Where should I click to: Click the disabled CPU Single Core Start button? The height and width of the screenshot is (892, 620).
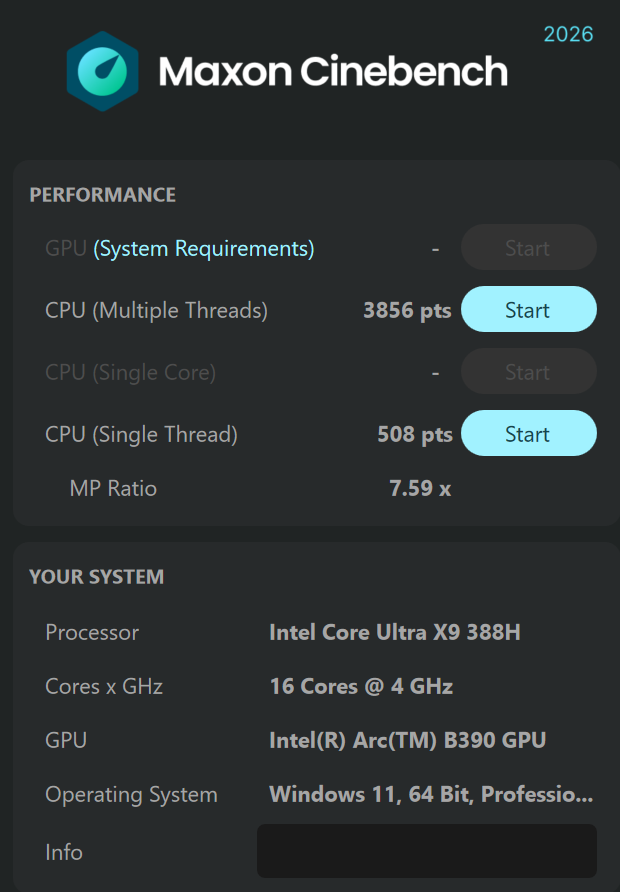[528, 371]
